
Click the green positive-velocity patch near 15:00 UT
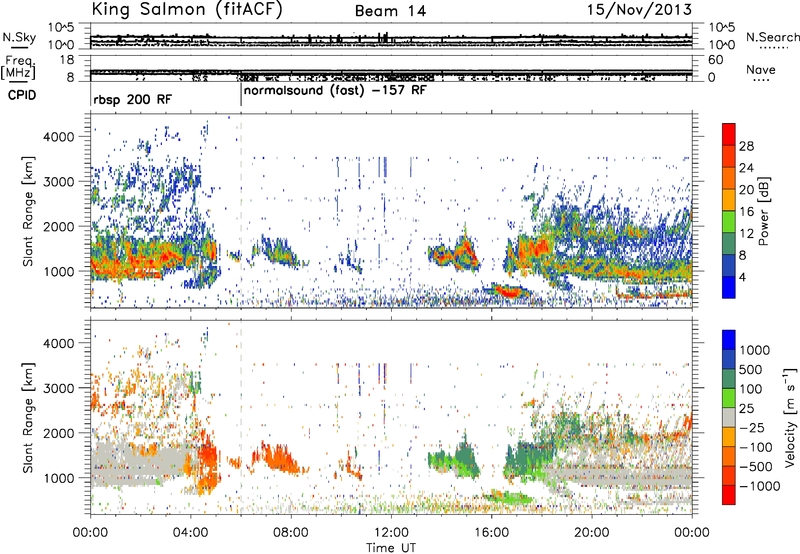coord(464,455)
